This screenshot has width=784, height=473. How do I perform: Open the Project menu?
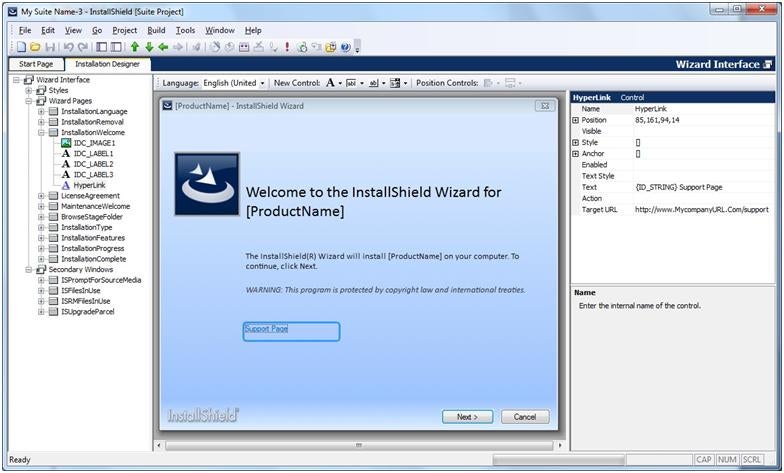point(124,30)
